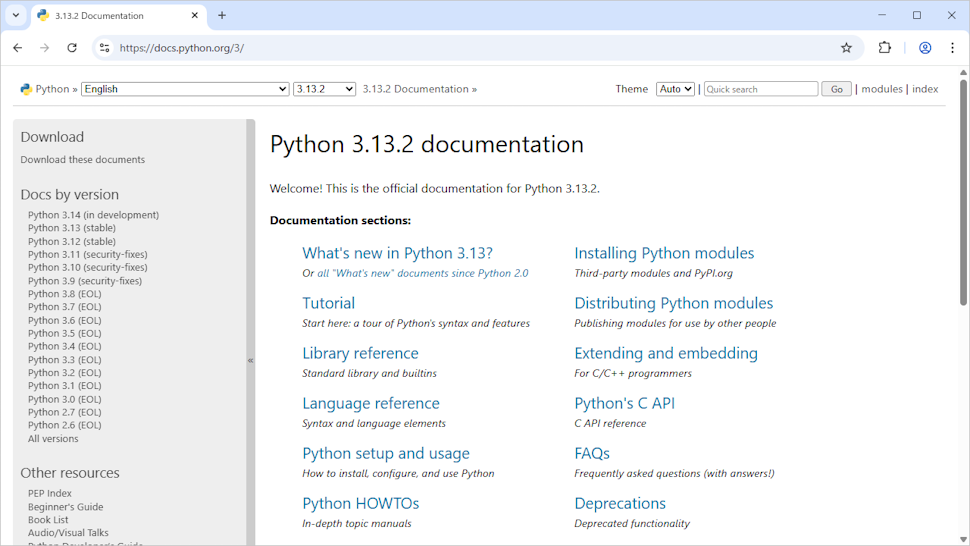Open Python 3.14 (in development) docs
The height and width of the screenshot is (546, 970).
click(93, 215)
